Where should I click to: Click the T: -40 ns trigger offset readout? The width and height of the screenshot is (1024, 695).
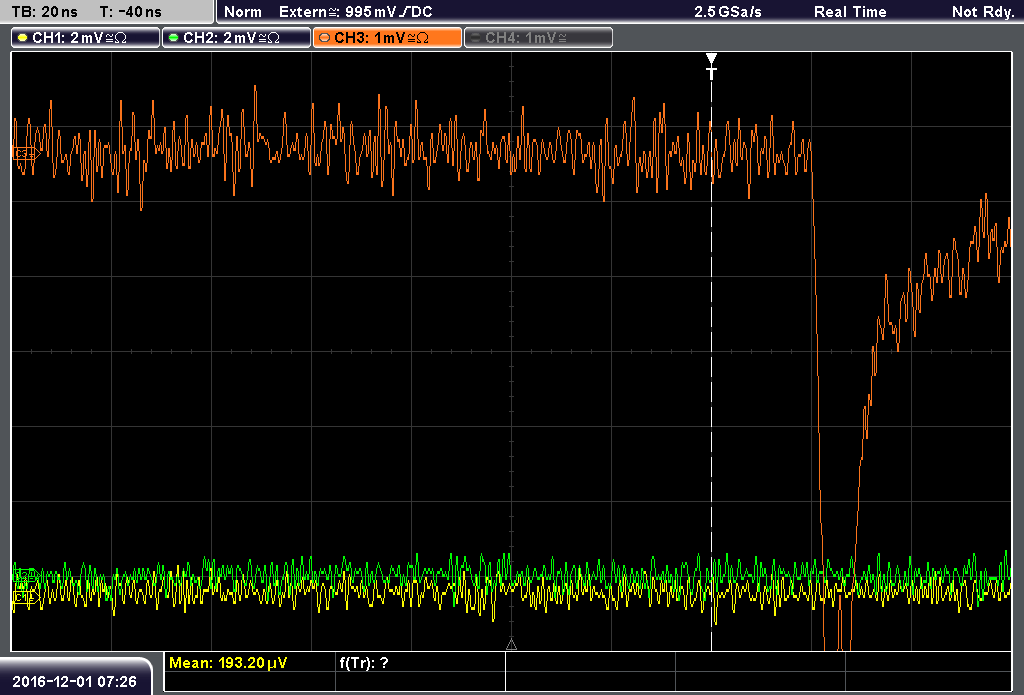[x=131, y=12]
